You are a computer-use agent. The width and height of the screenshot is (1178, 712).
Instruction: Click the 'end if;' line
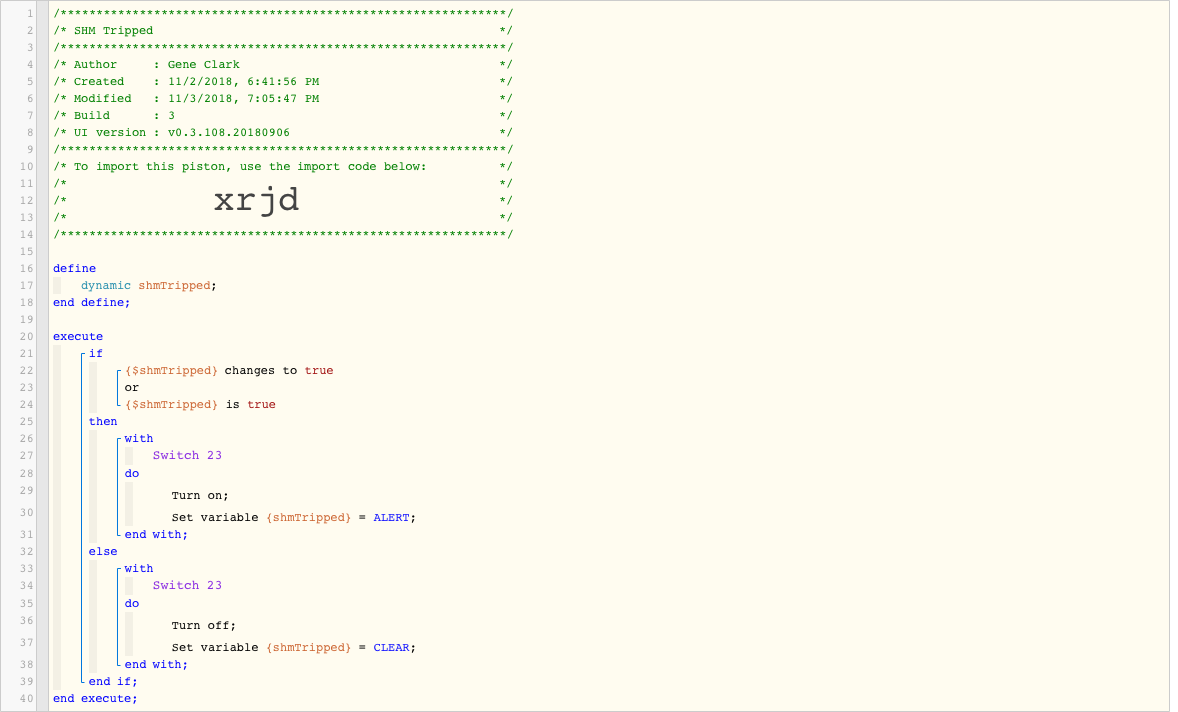113,681
